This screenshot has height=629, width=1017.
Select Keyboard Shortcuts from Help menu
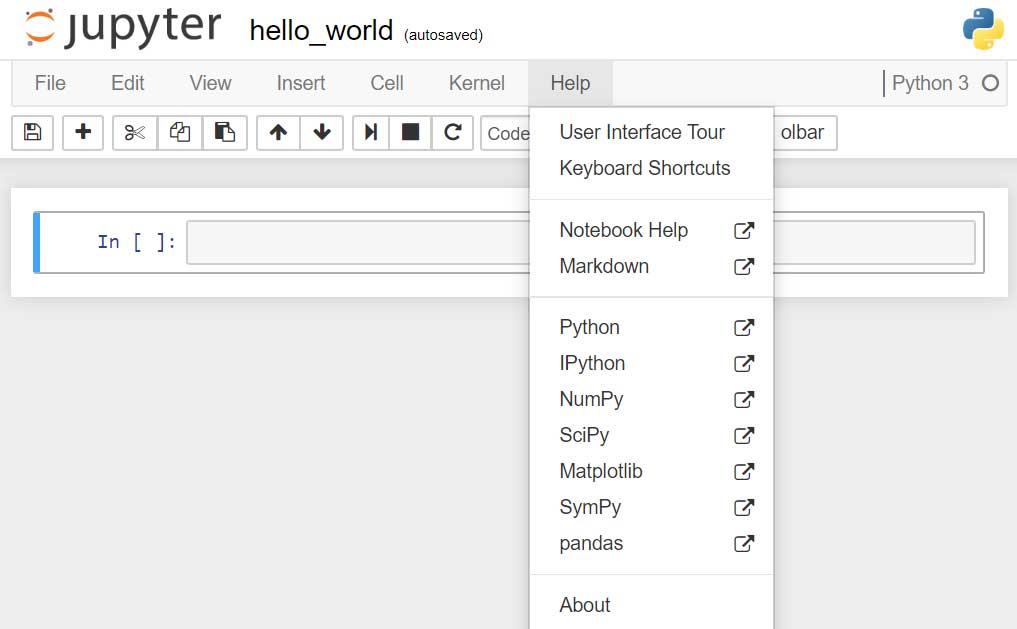click(645, 168)
